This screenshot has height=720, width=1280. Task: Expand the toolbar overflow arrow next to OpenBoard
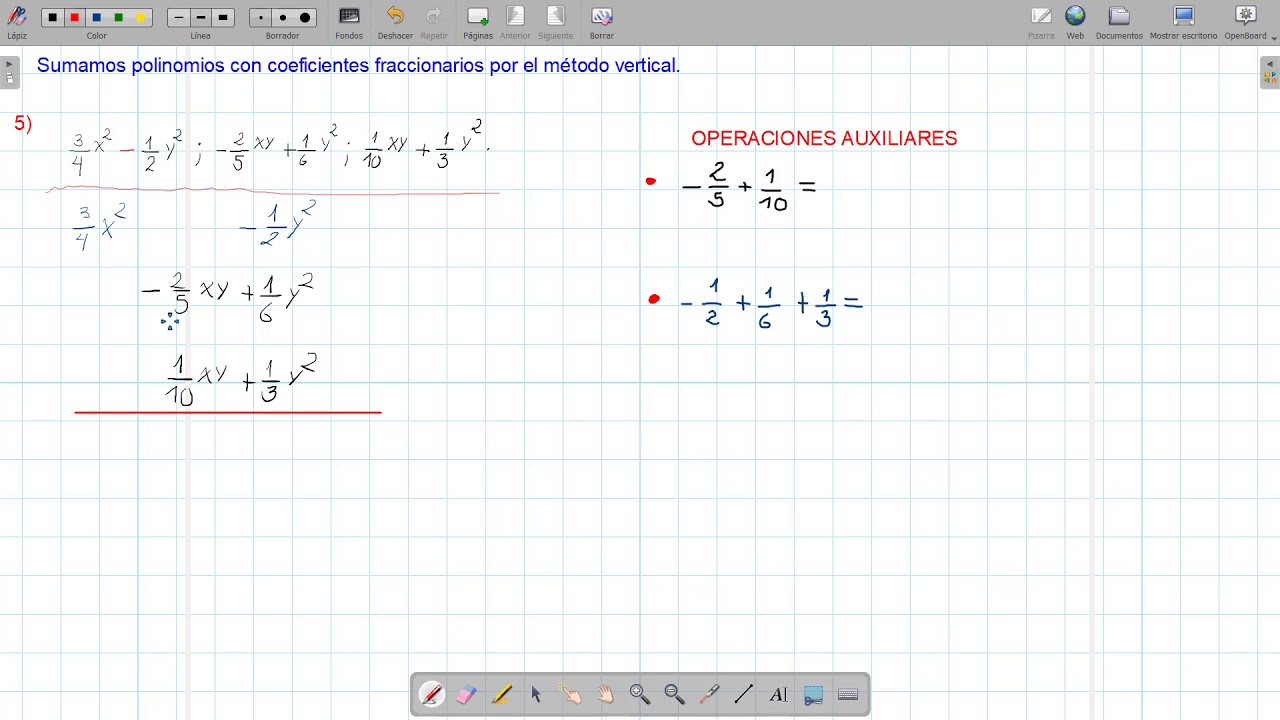(1274, 37)
